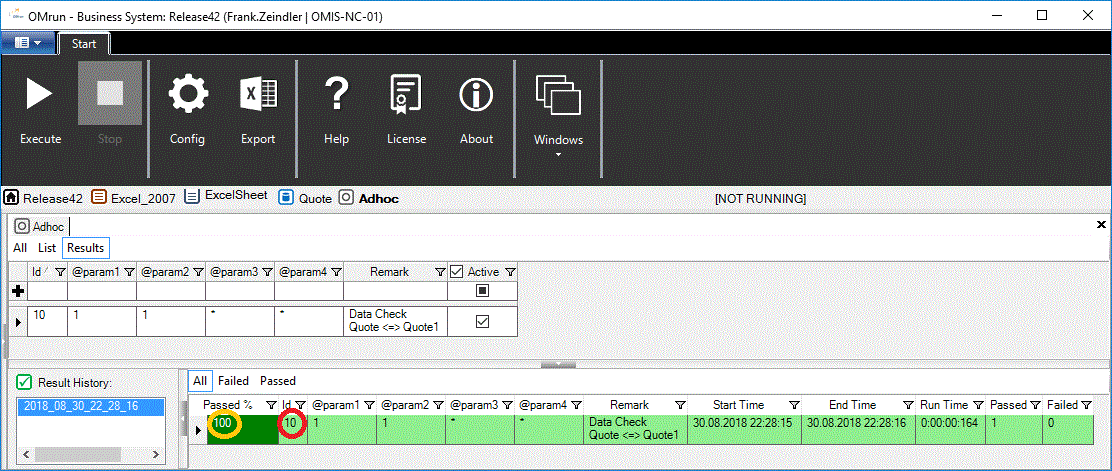Open the blue application menu button

[27, 43]
